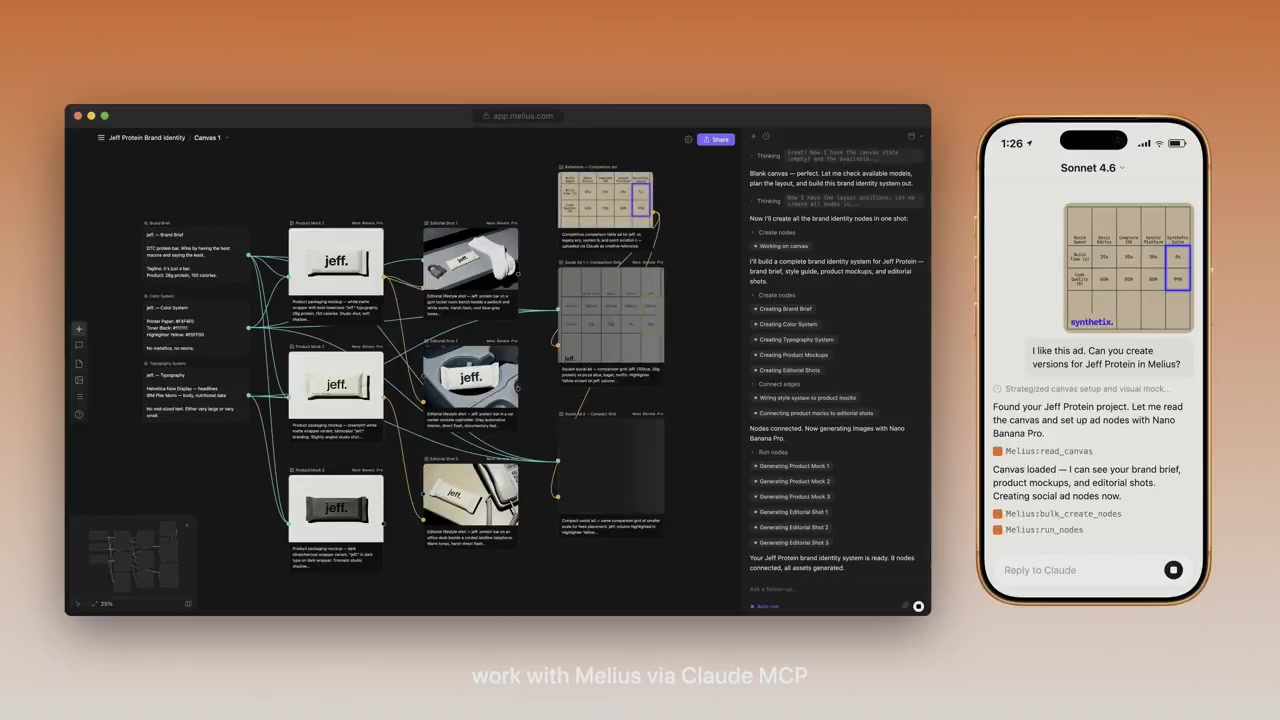Click the Creating Typography System chip
The height and width of the screenshot is (720, 1280).
tap(794, 340)
